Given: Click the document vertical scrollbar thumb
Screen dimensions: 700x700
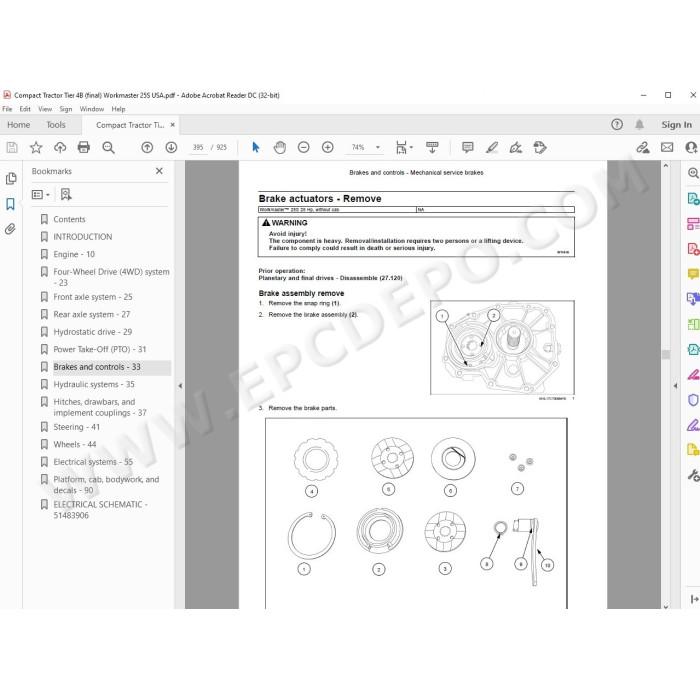Looking at the screenshot, I should point(666,354).
